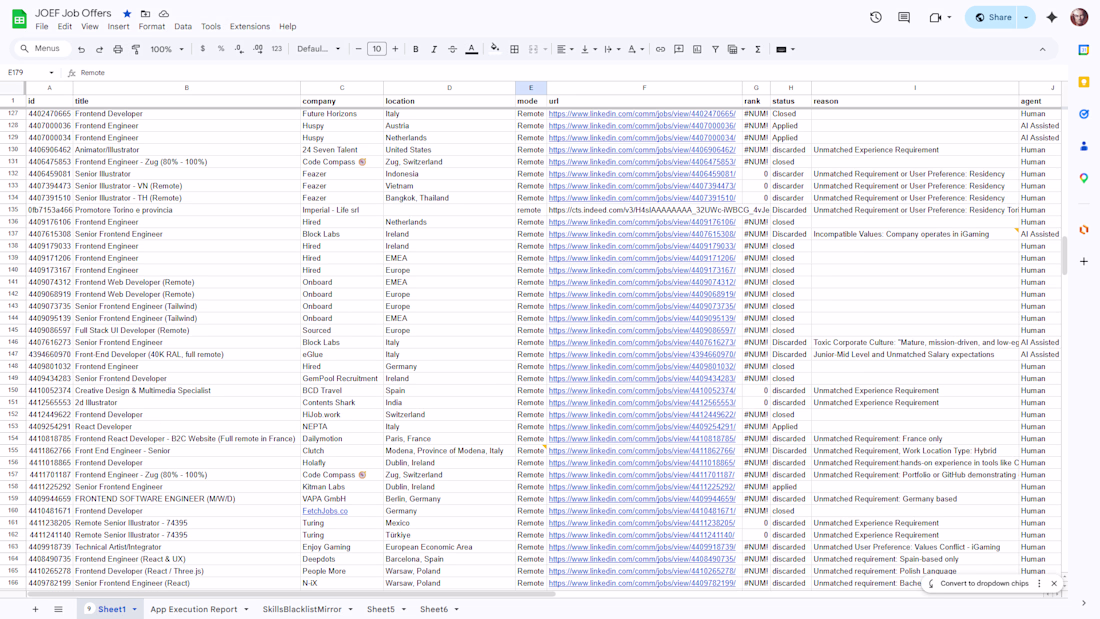
Task: Insert link using toolbar icon
Action: [x=660, y=49]
